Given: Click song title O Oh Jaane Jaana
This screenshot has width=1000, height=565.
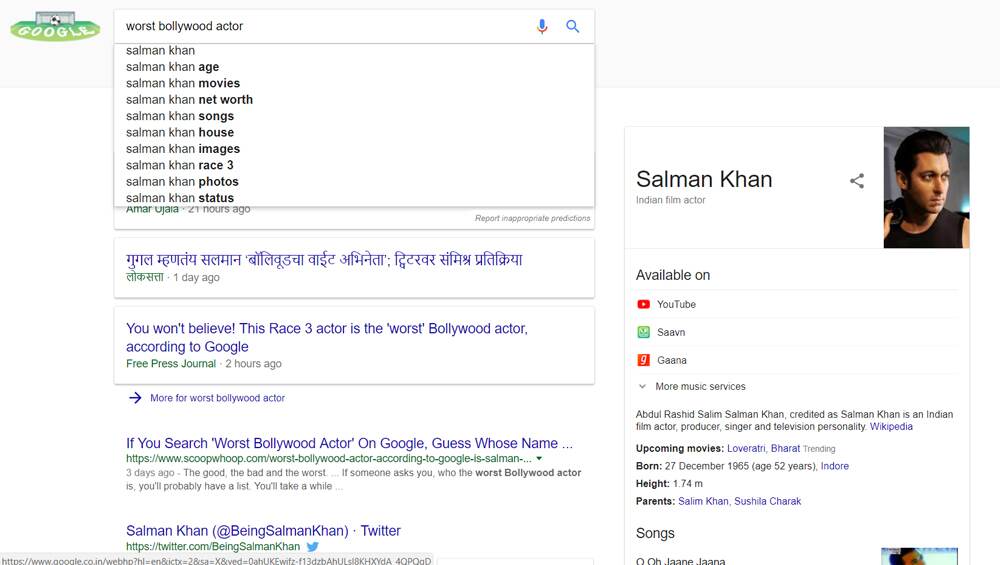Looking at the screenshot, I should coord(680,561).
